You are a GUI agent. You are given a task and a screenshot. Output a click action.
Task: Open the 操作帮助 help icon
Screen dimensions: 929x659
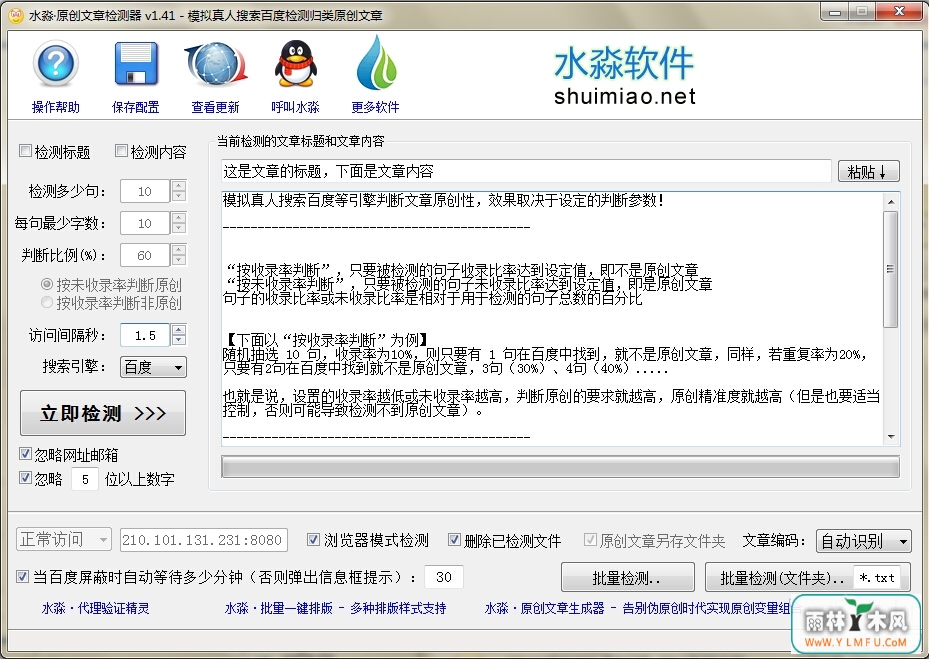point(55,63)
